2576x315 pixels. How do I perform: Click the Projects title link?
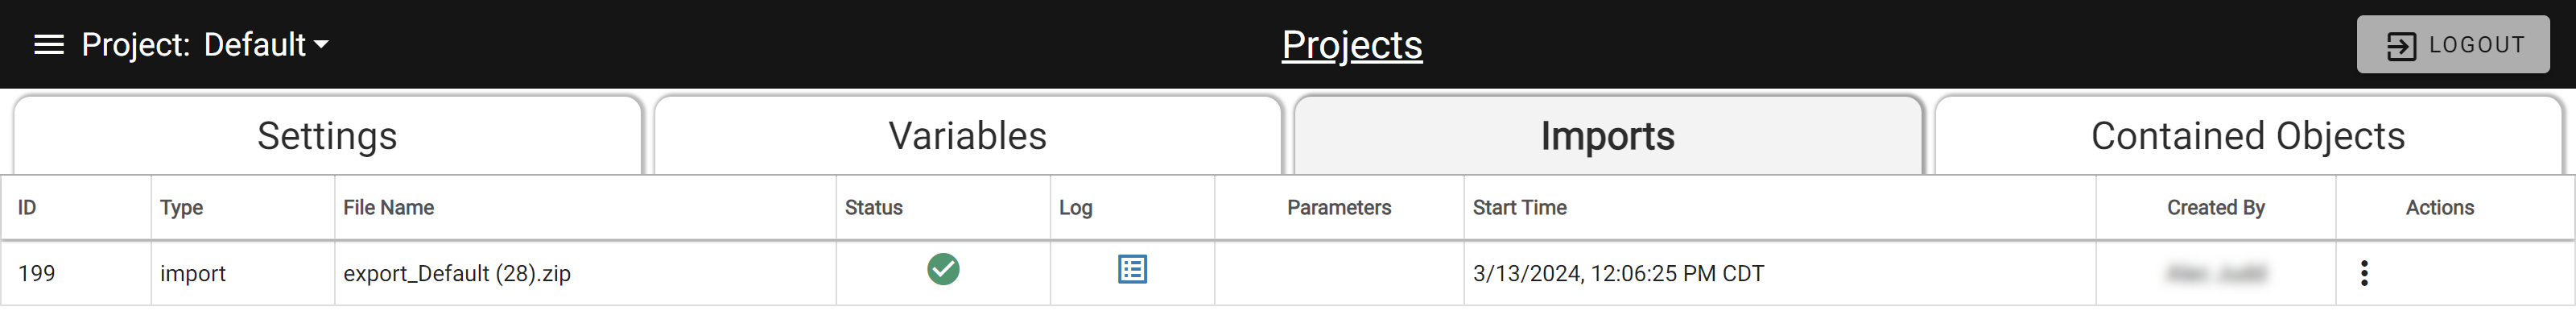click(1352, 45)
